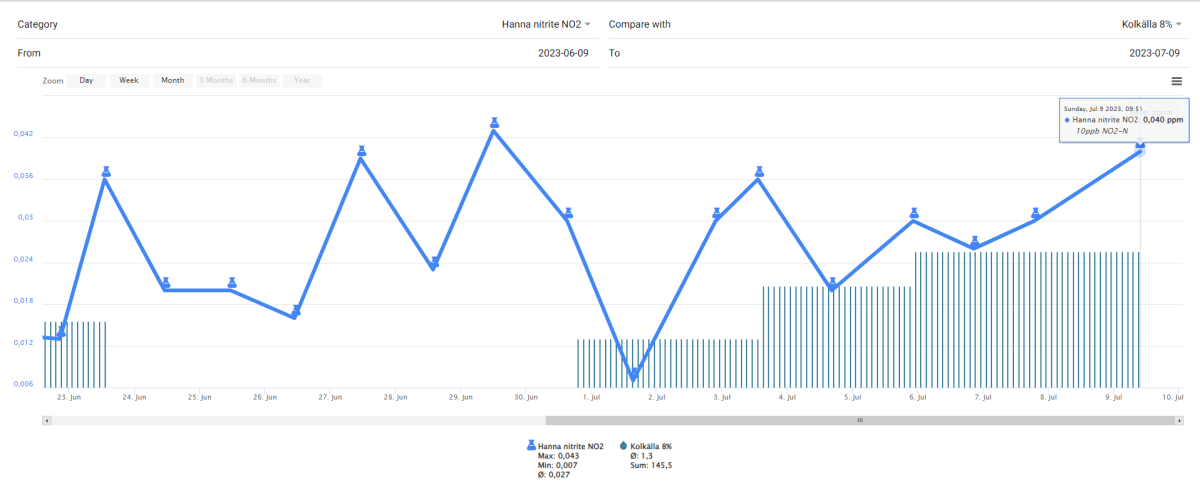Click the "10ppb NO2-N" tooltip note
1200x503 pixels.
tap(1101, 131)
